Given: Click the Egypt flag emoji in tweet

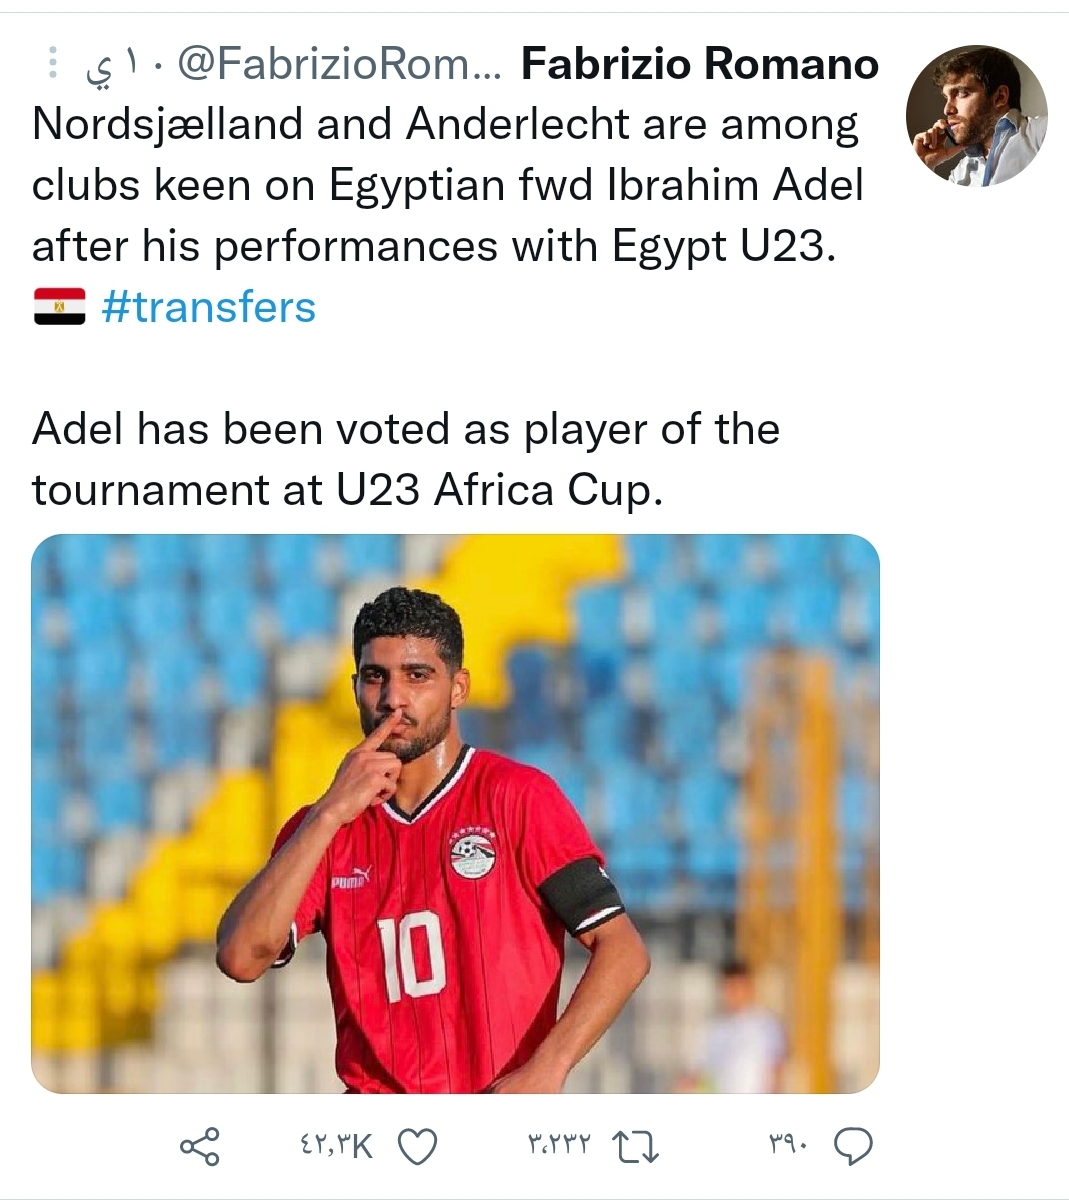Looking at the screenshot, I should (x=59, y=307).
